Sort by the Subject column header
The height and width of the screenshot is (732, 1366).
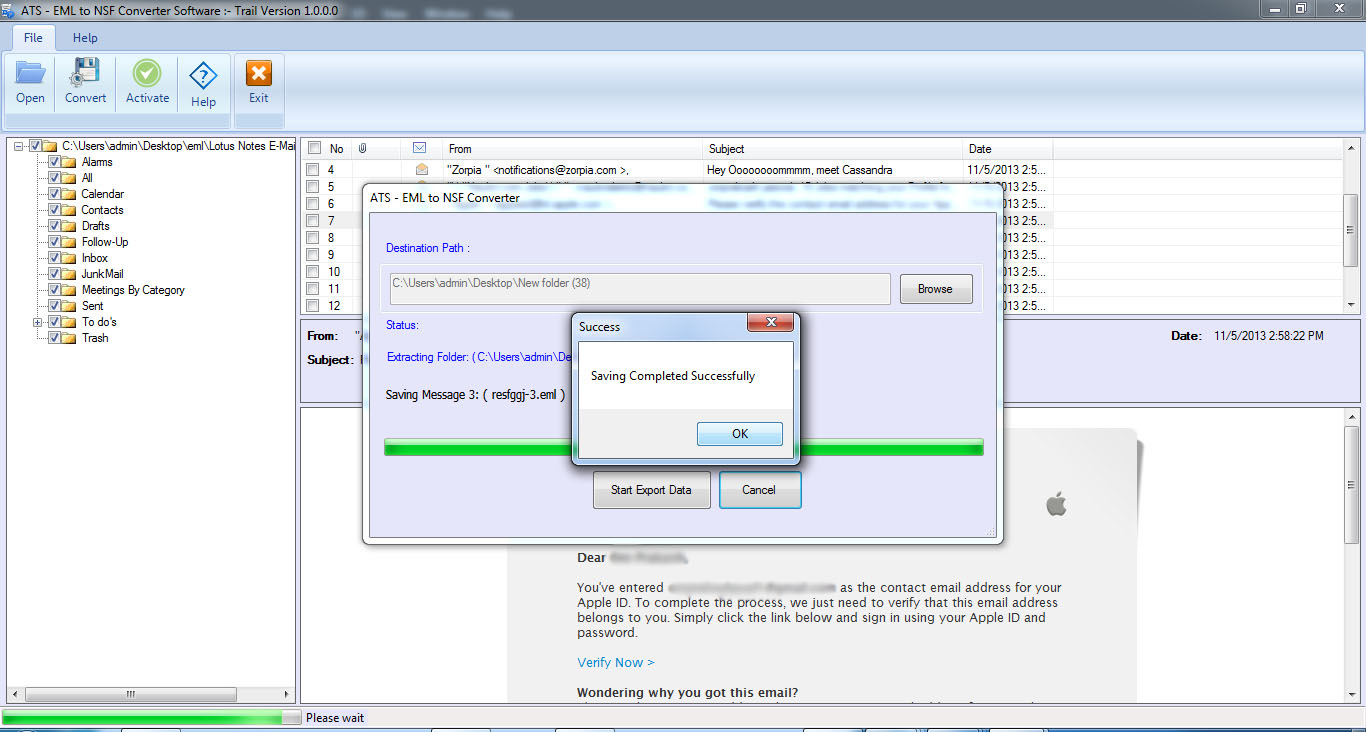click(x=833, y=148)
